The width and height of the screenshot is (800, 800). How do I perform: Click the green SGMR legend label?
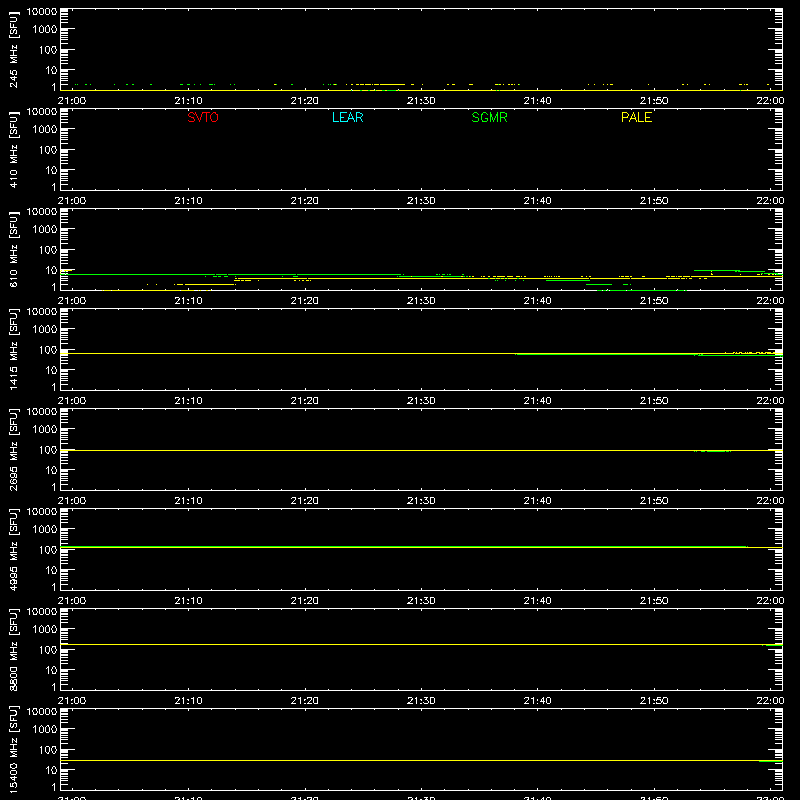pyautogui.click(x=489, y=117)
